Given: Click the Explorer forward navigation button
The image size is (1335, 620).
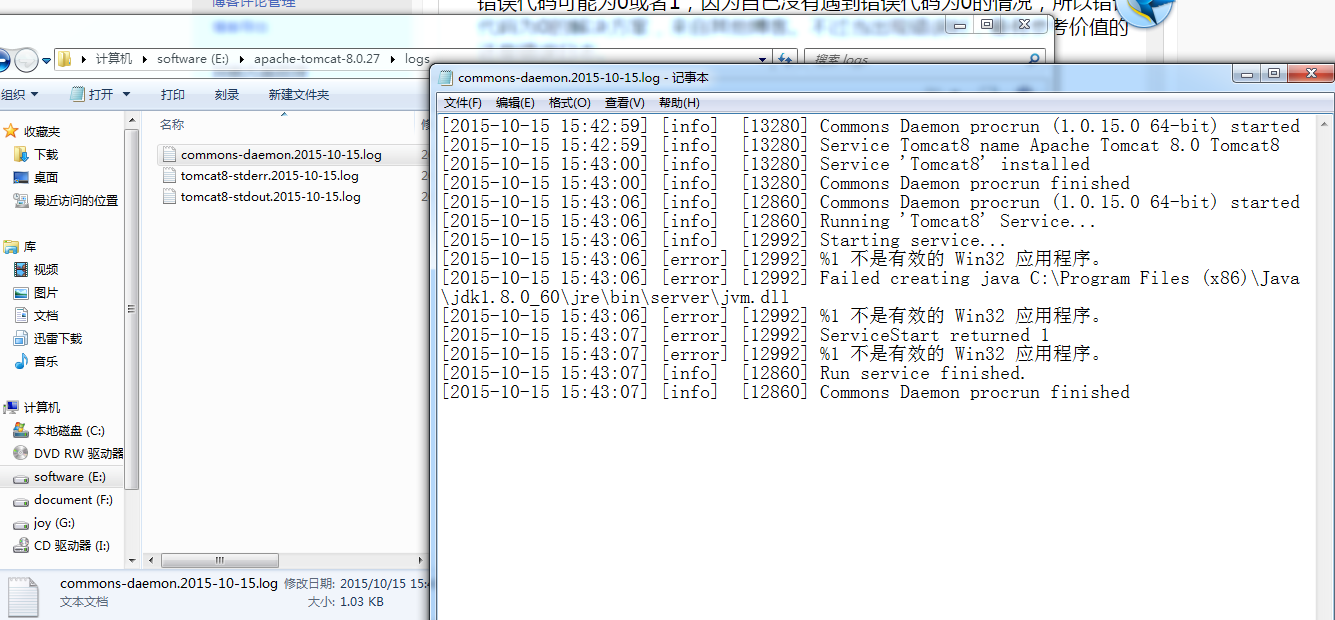Looking at the screenshot, I should [26, 60].
